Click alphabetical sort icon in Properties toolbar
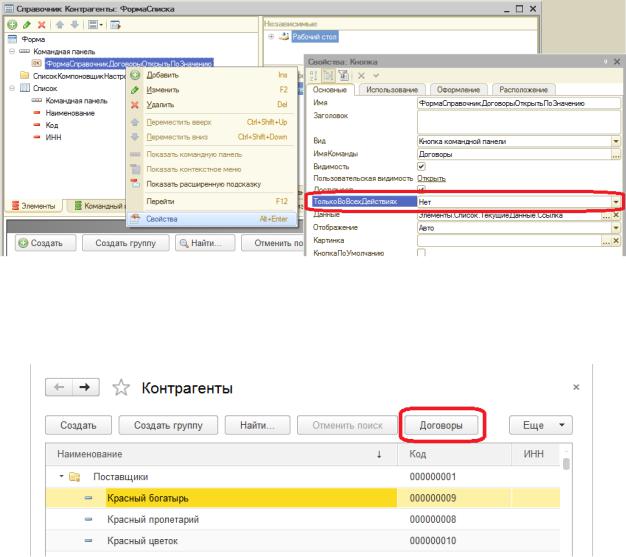This screenshot has height=557, width=626. pos(314,75)
